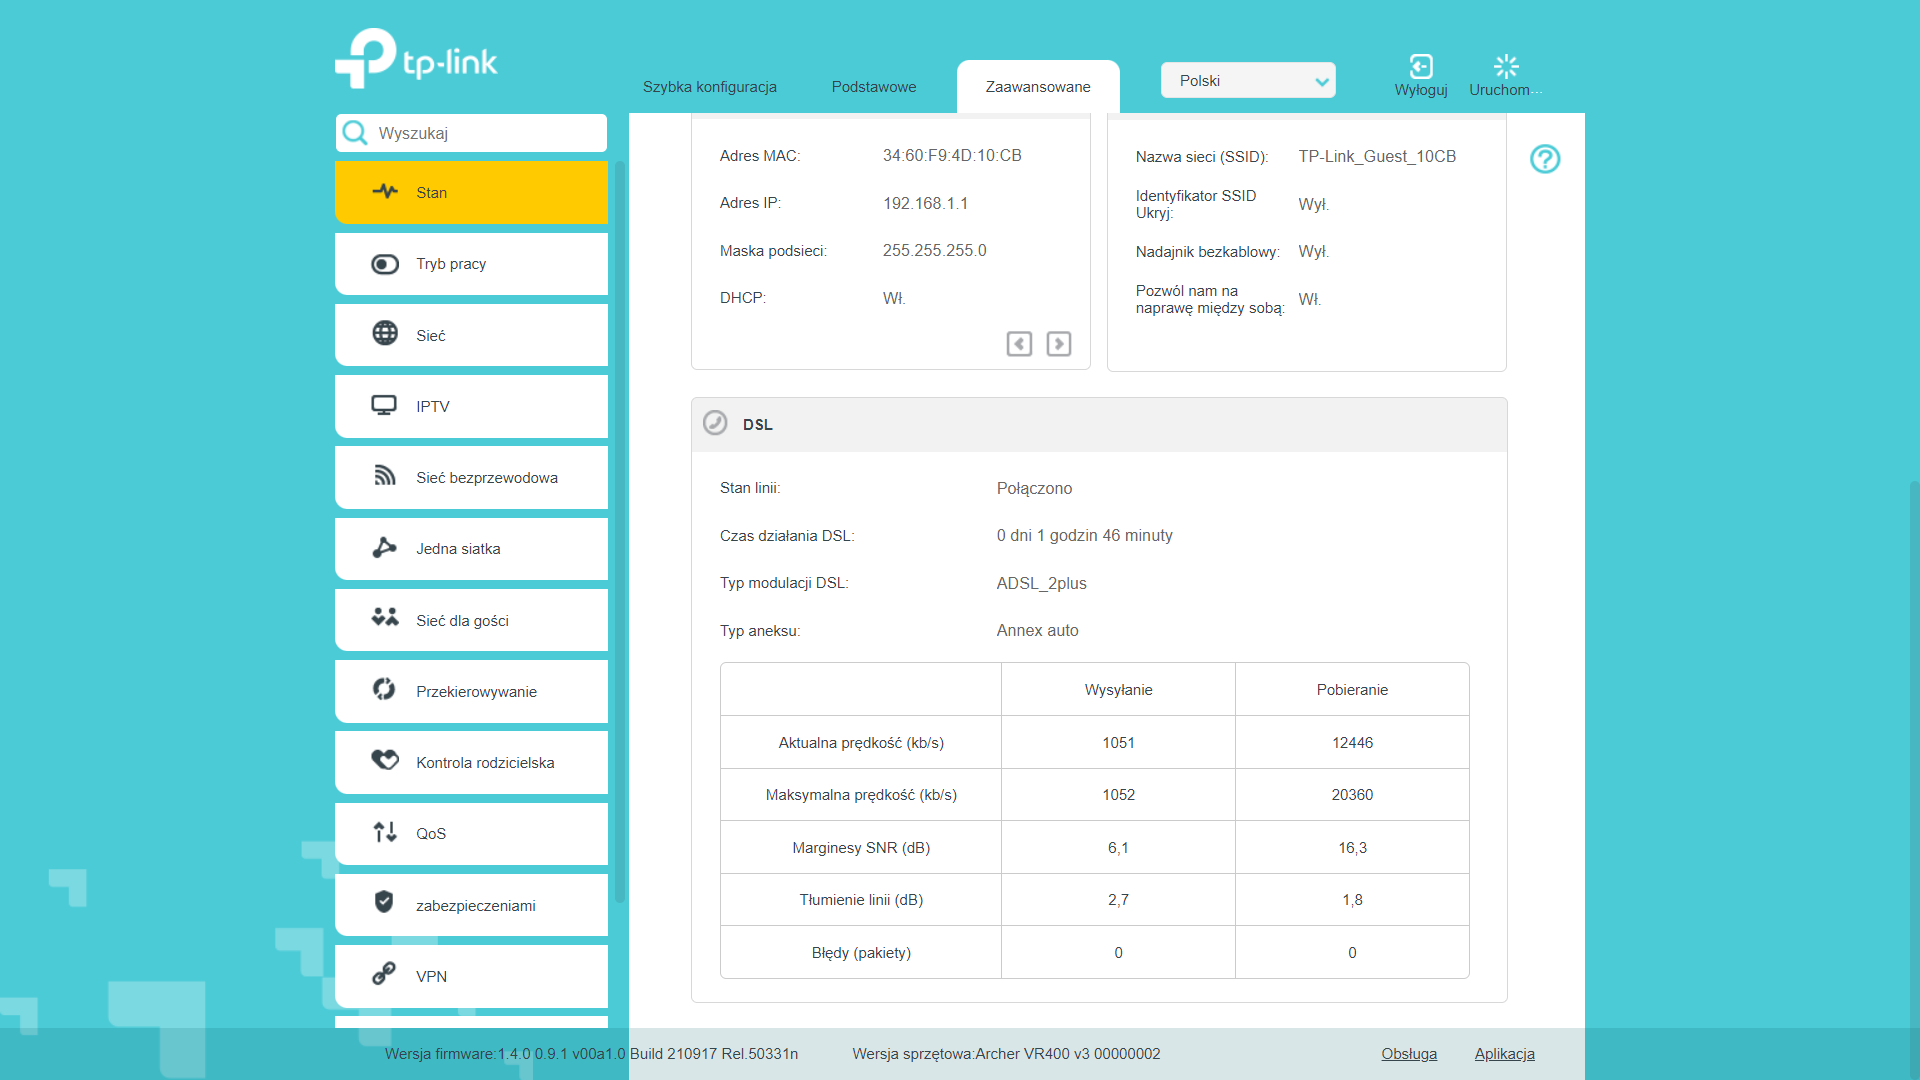Show the previous LAN info page arrow

click(1019, 344)
